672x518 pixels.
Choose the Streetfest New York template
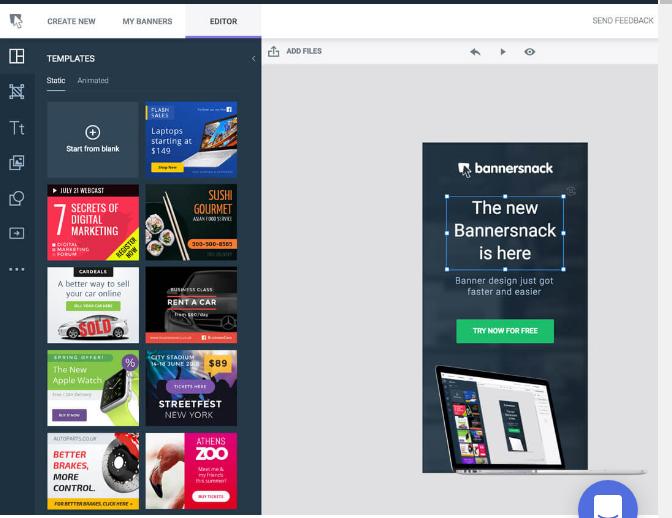point(191,388)
